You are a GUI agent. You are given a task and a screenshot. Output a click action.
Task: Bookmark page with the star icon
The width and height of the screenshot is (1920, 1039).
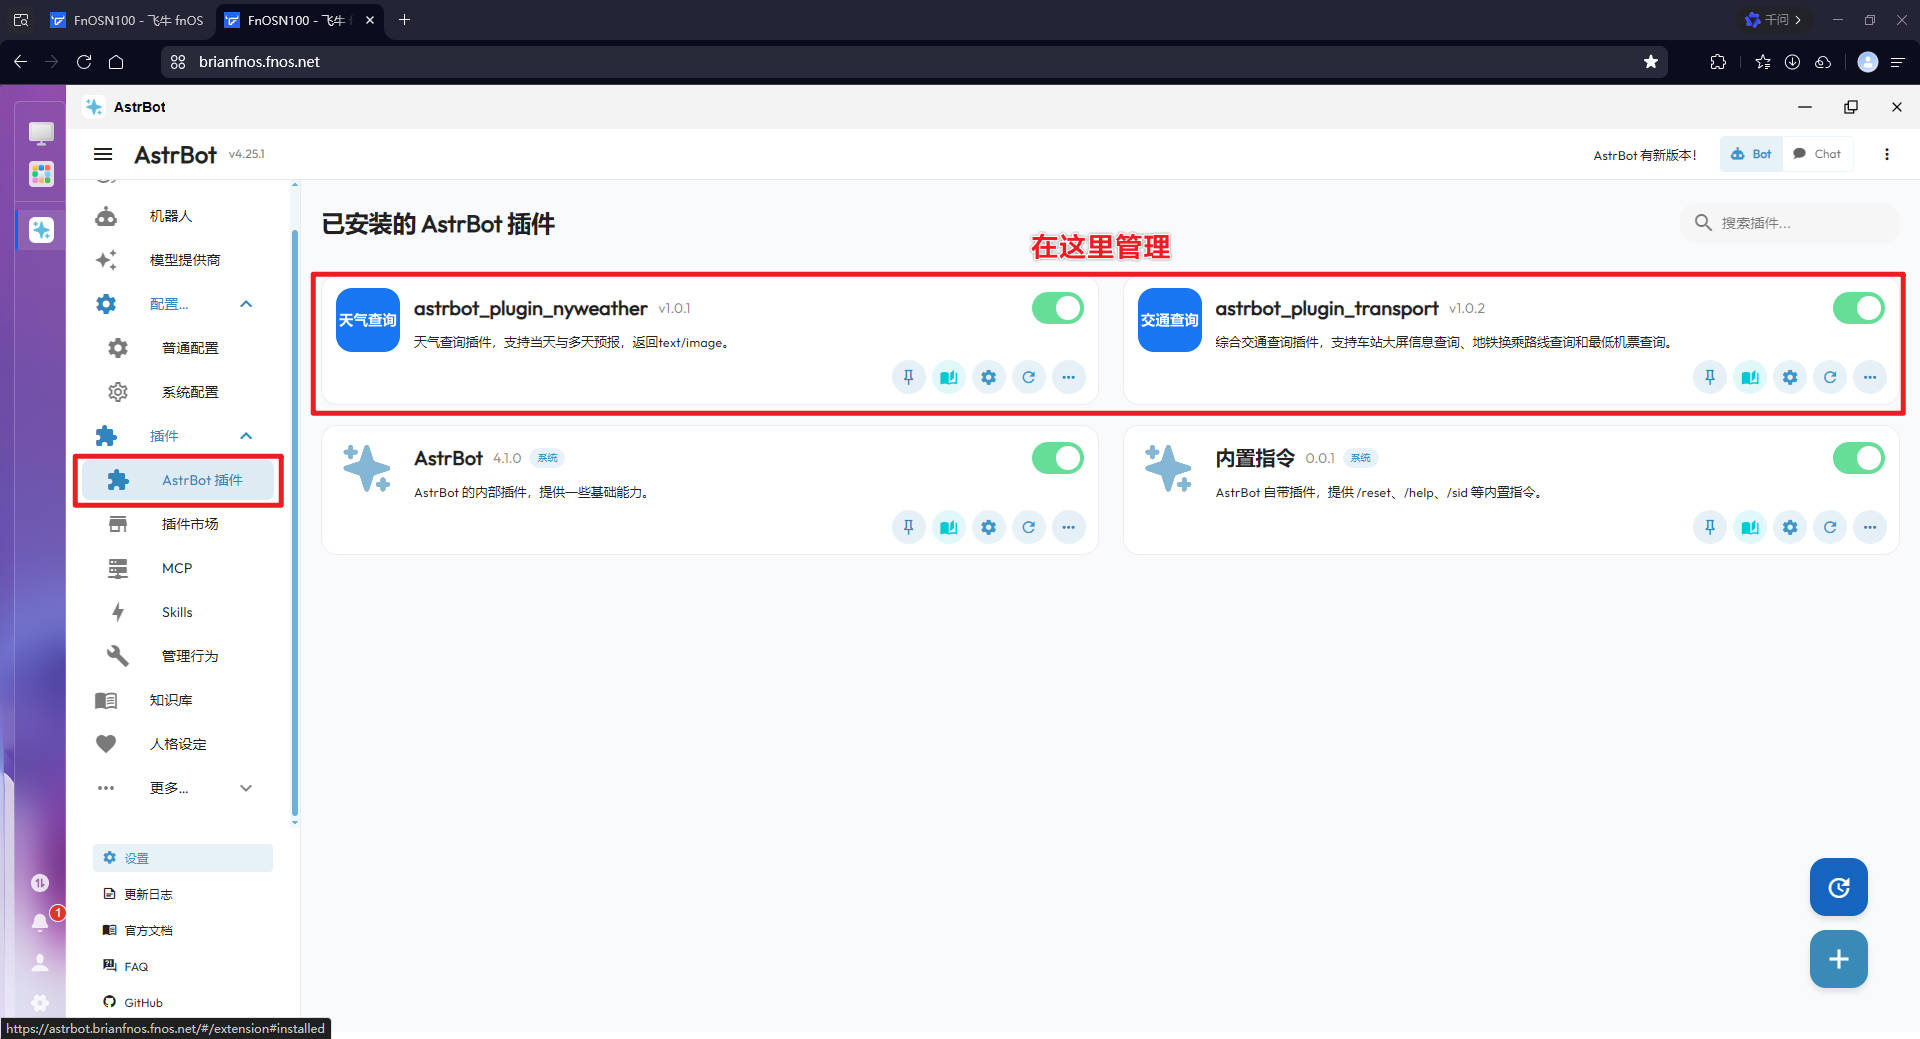(x=1650, y=62)
